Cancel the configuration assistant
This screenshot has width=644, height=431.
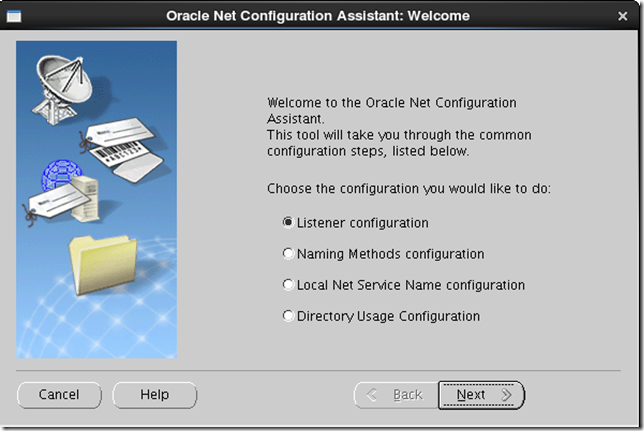pyautogui.click(x=59, y=395)
